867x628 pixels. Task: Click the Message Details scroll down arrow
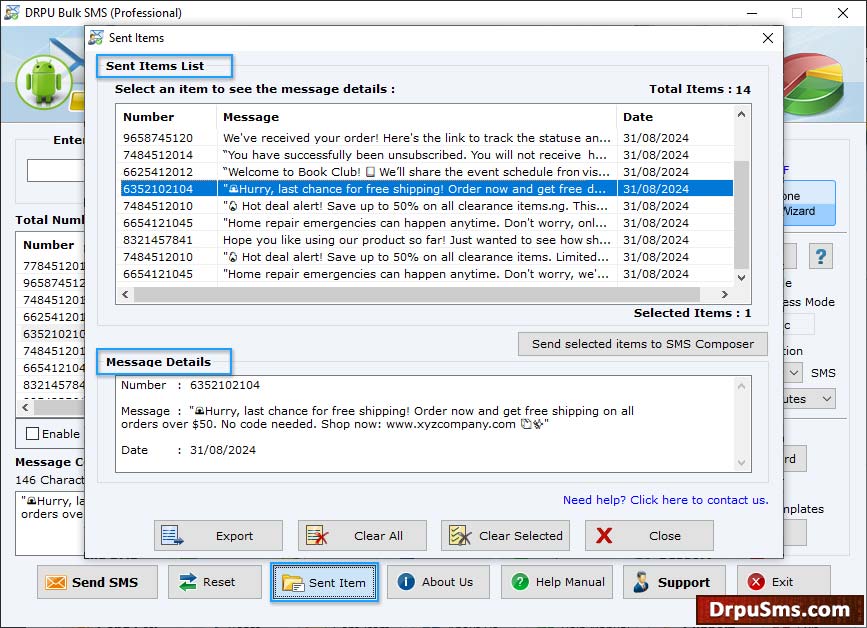741,462
